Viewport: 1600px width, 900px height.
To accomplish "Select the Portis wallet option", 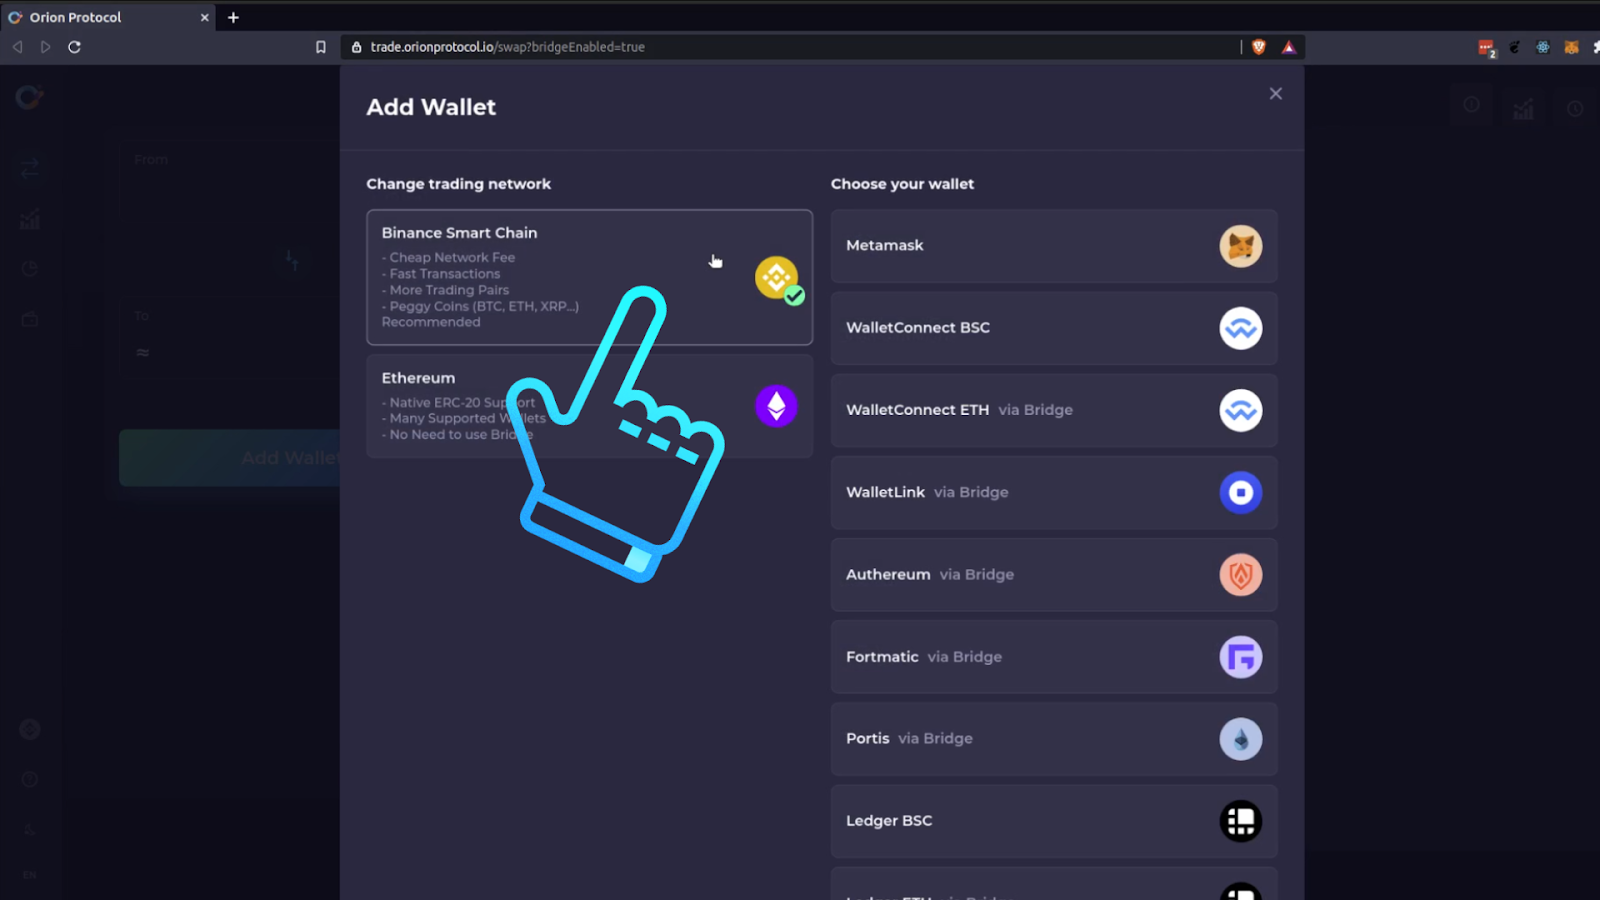I will pyautogui.click(x=1054, y=739).
